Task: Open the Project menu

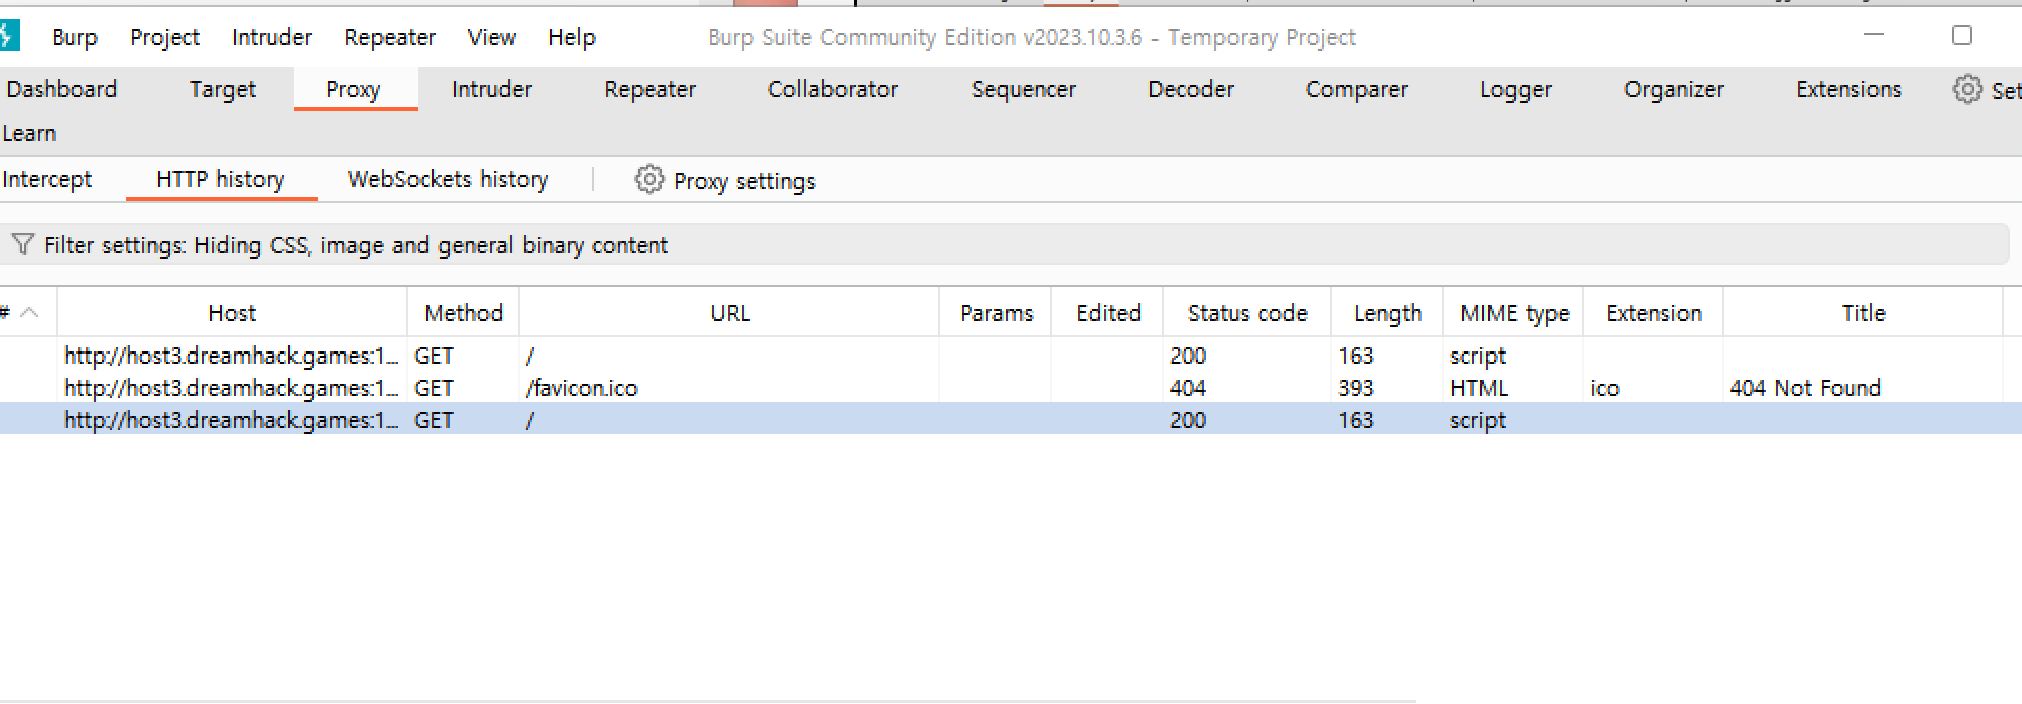Action: tap(164, 37)
